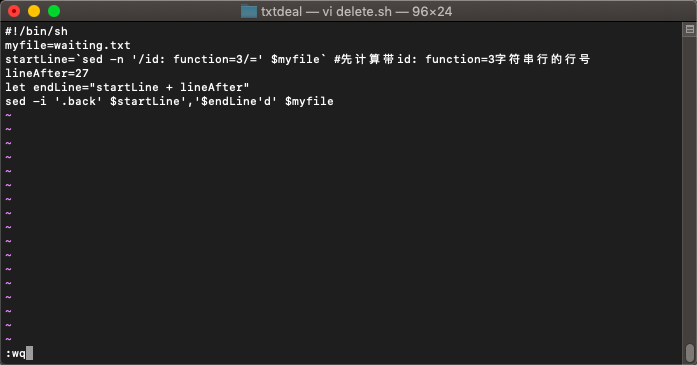Click the scrollbar thumb at bottom right

pyautogui.click(x=689, y=353)
